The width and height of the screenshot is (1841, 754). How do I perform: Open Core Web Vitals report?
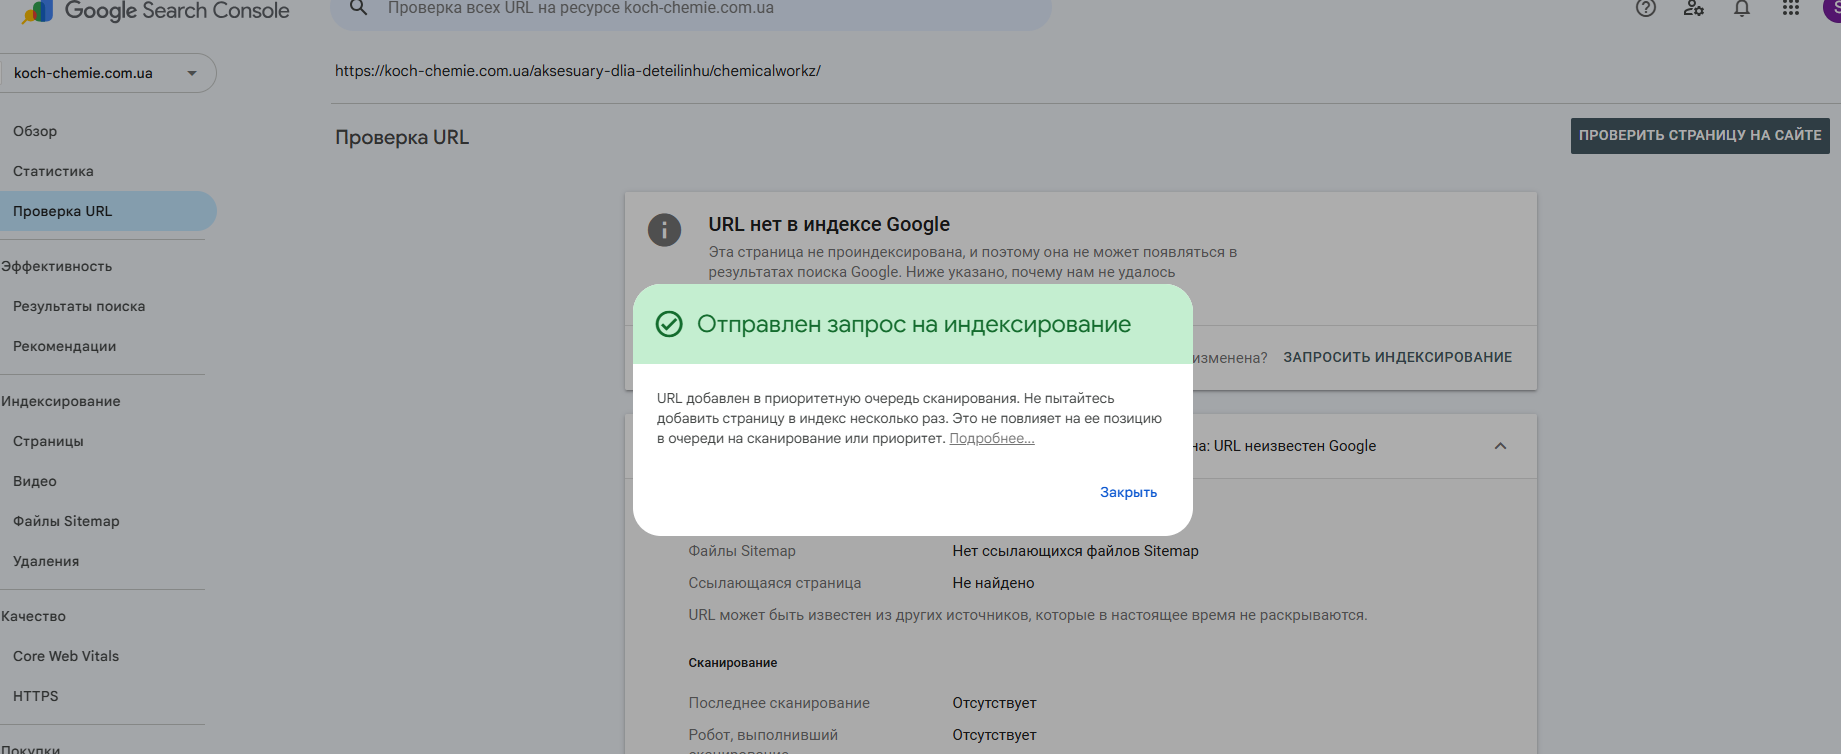click(66, 656)
